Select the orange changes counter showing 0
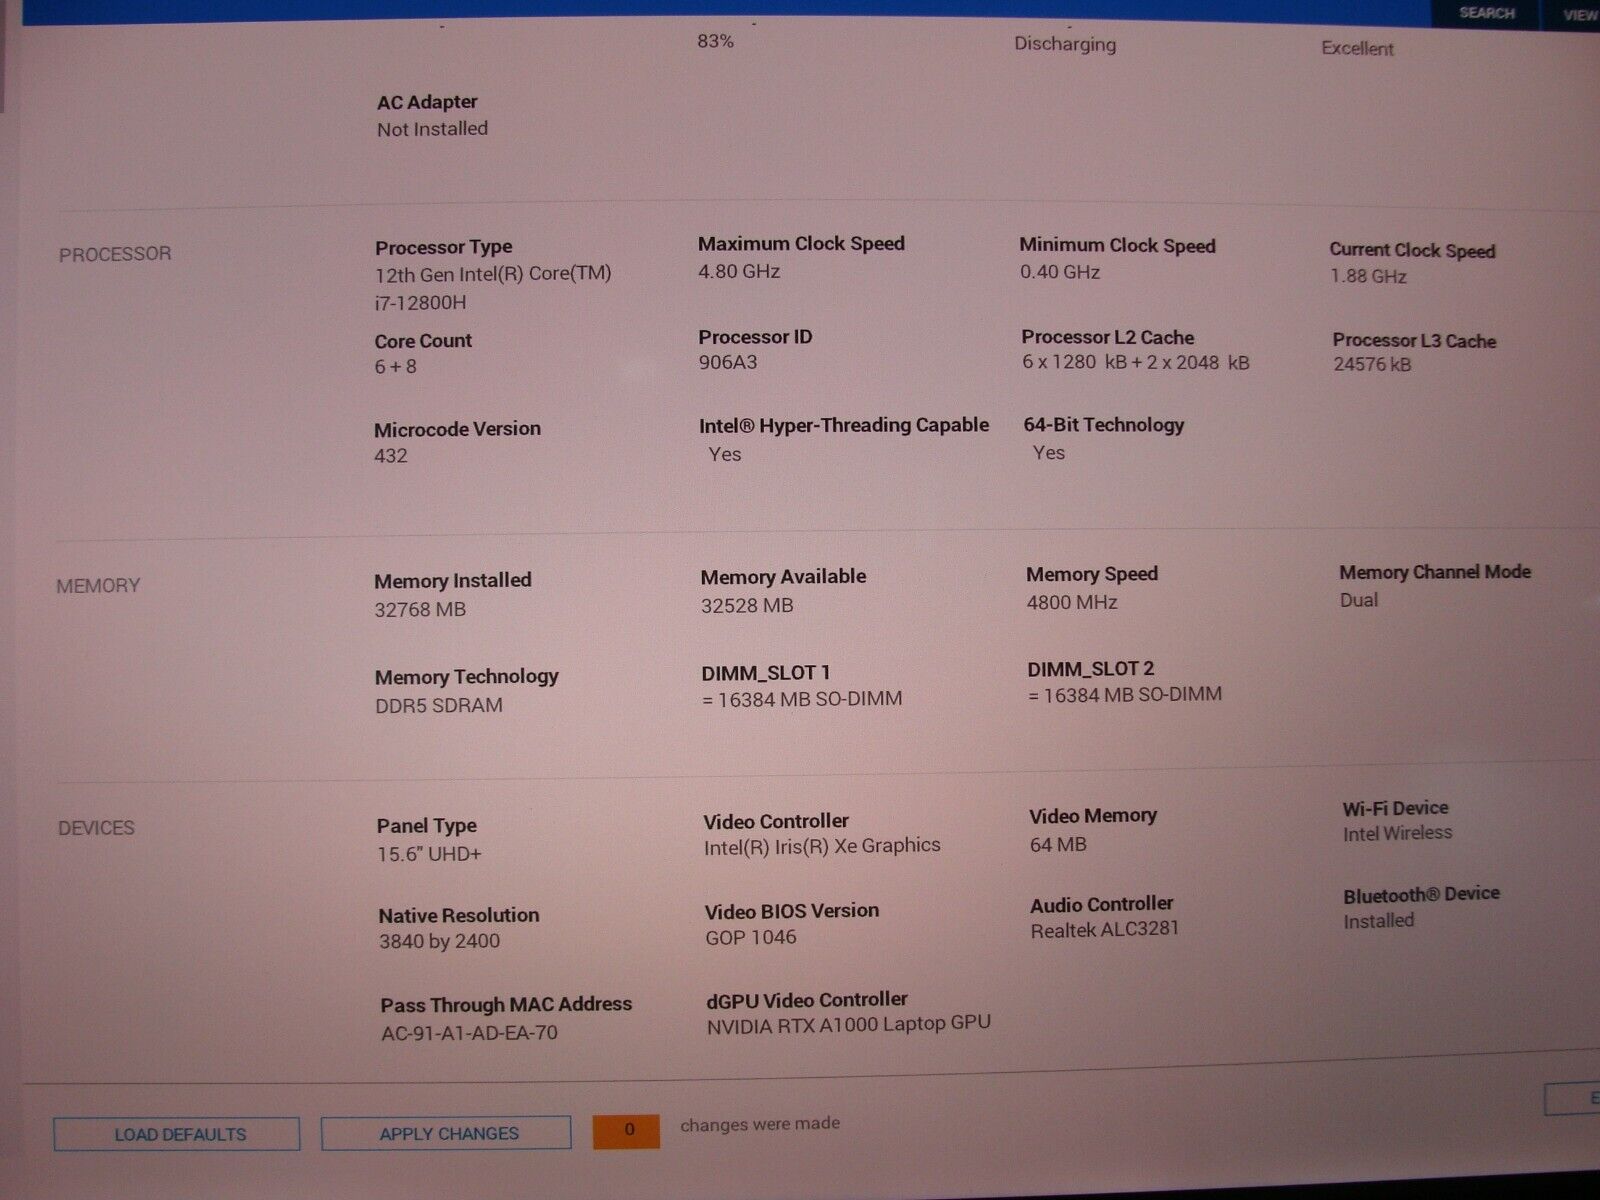Screen dimensions: 1600x1200 pos(627,1130)
